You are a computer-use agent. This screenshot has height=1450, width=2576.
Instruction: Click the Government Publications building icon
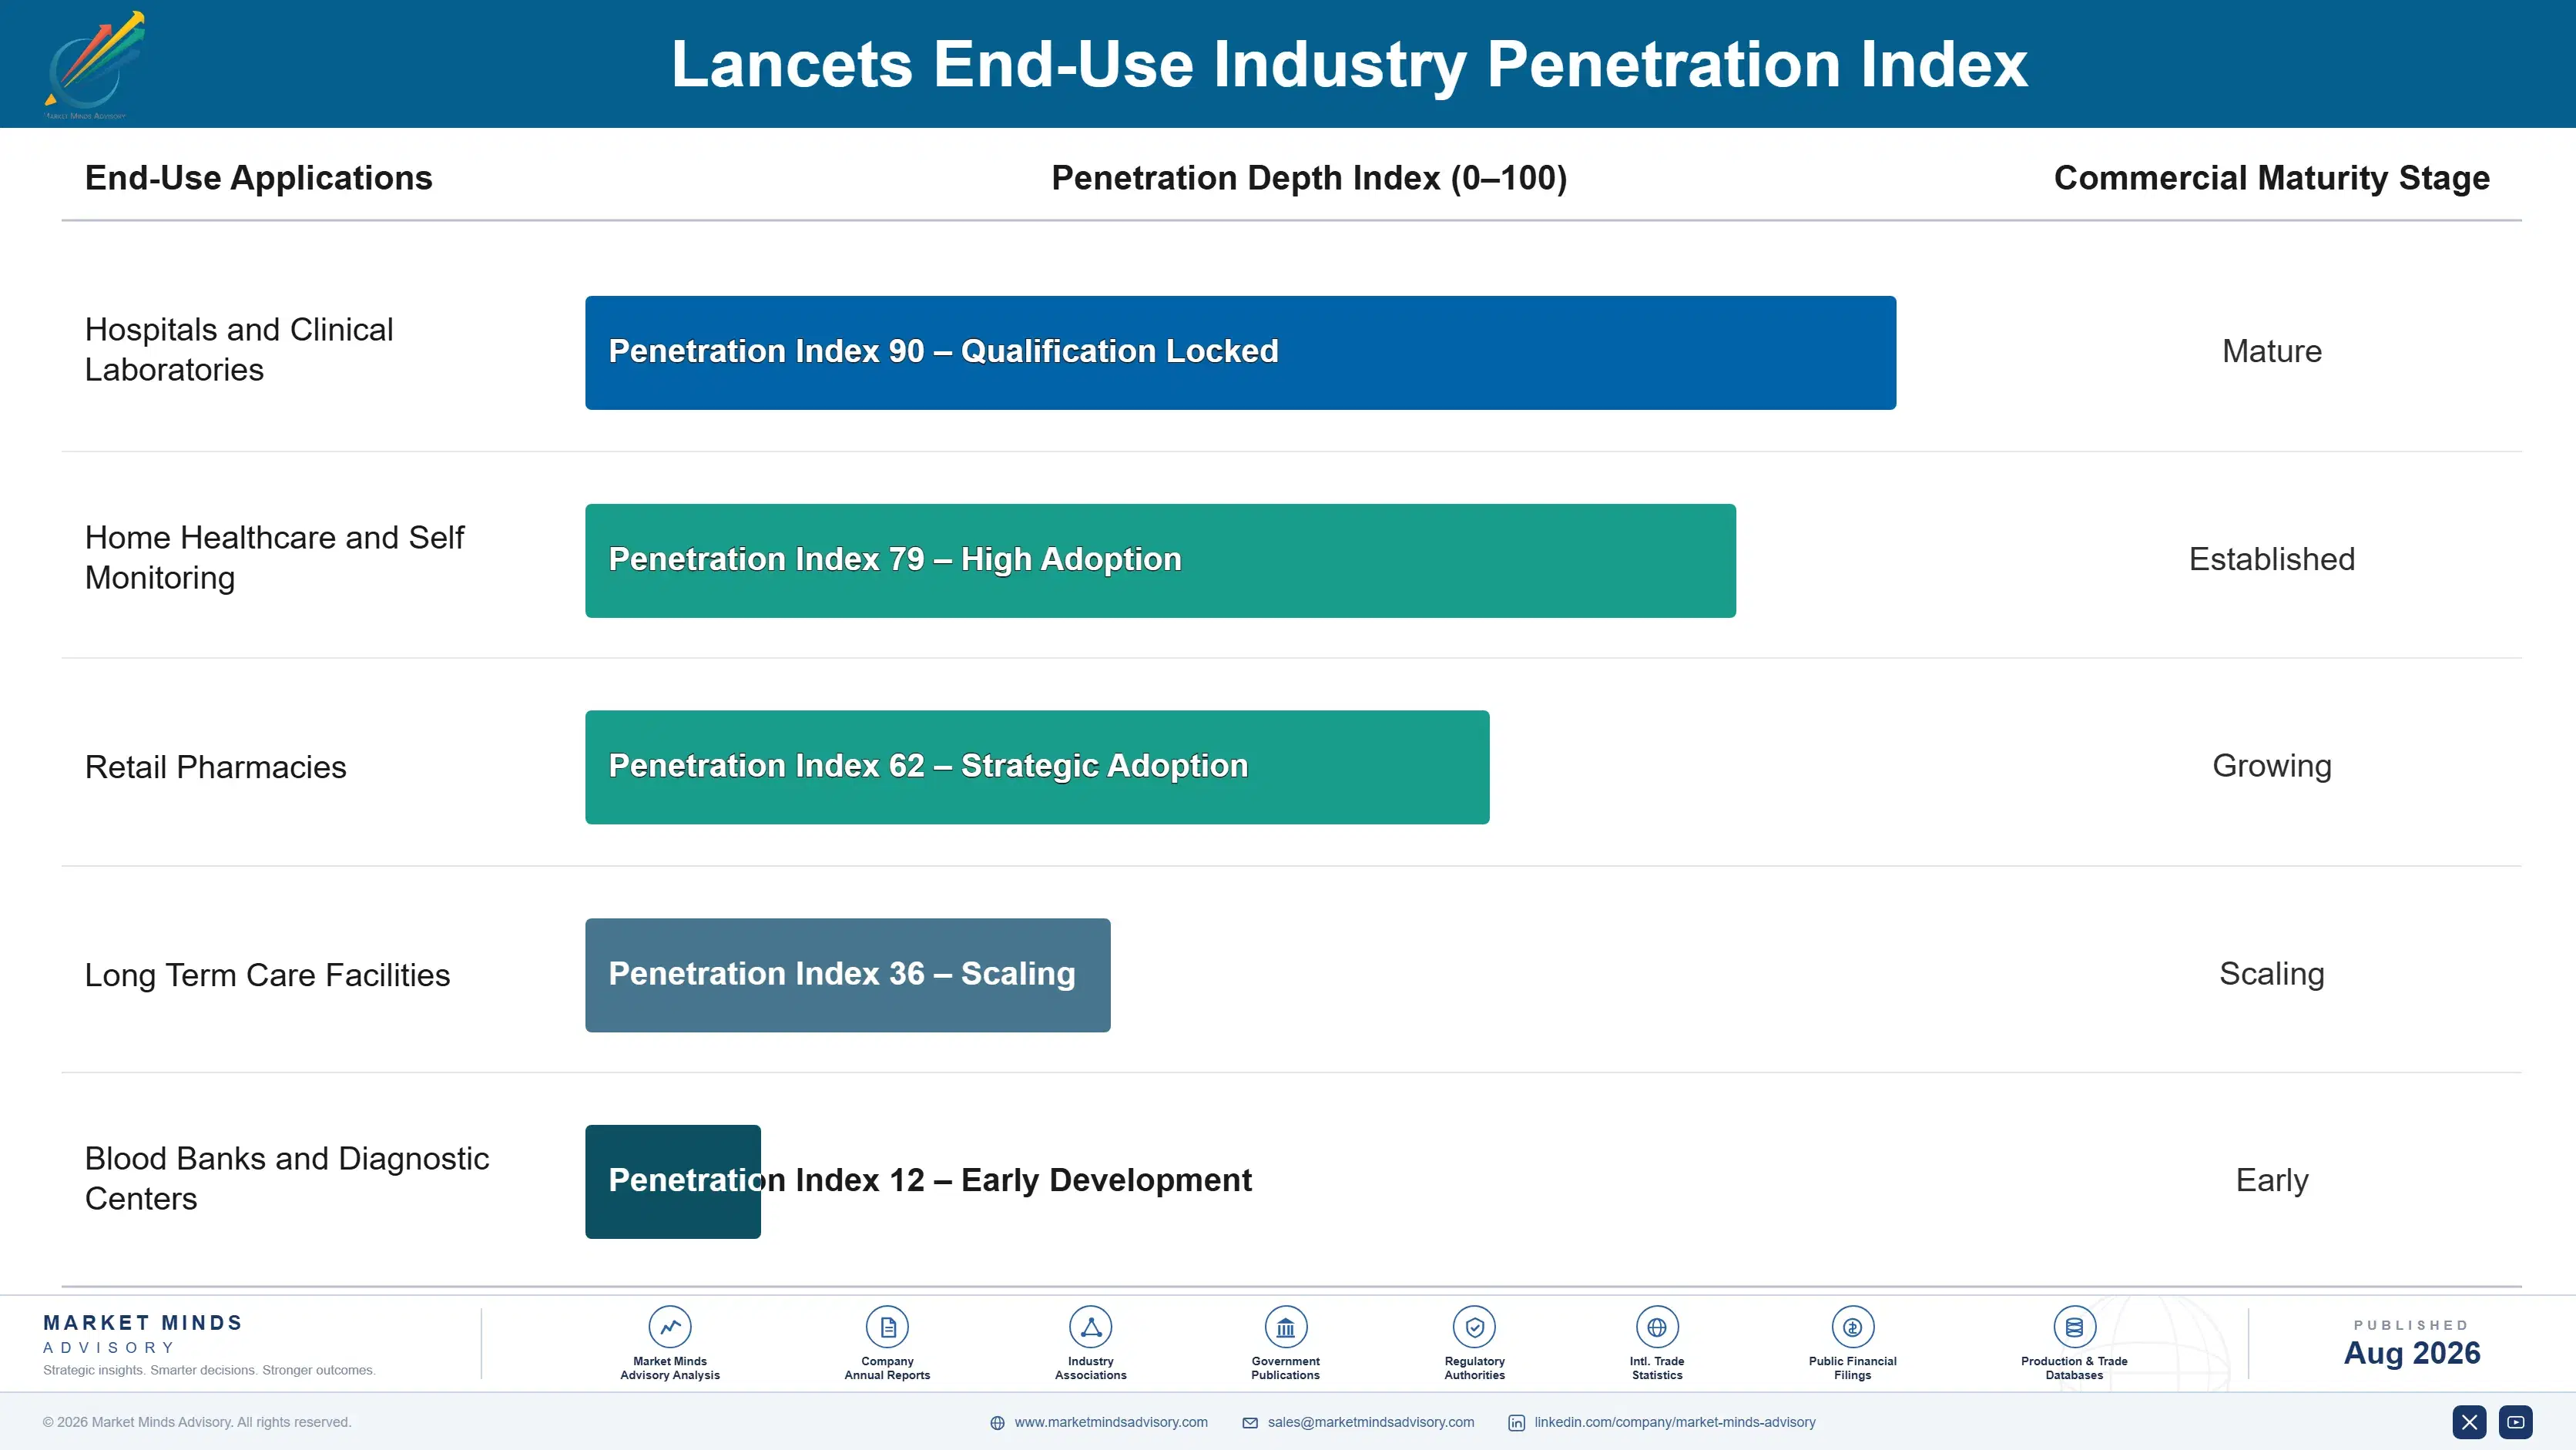tap(1285, 1327)
